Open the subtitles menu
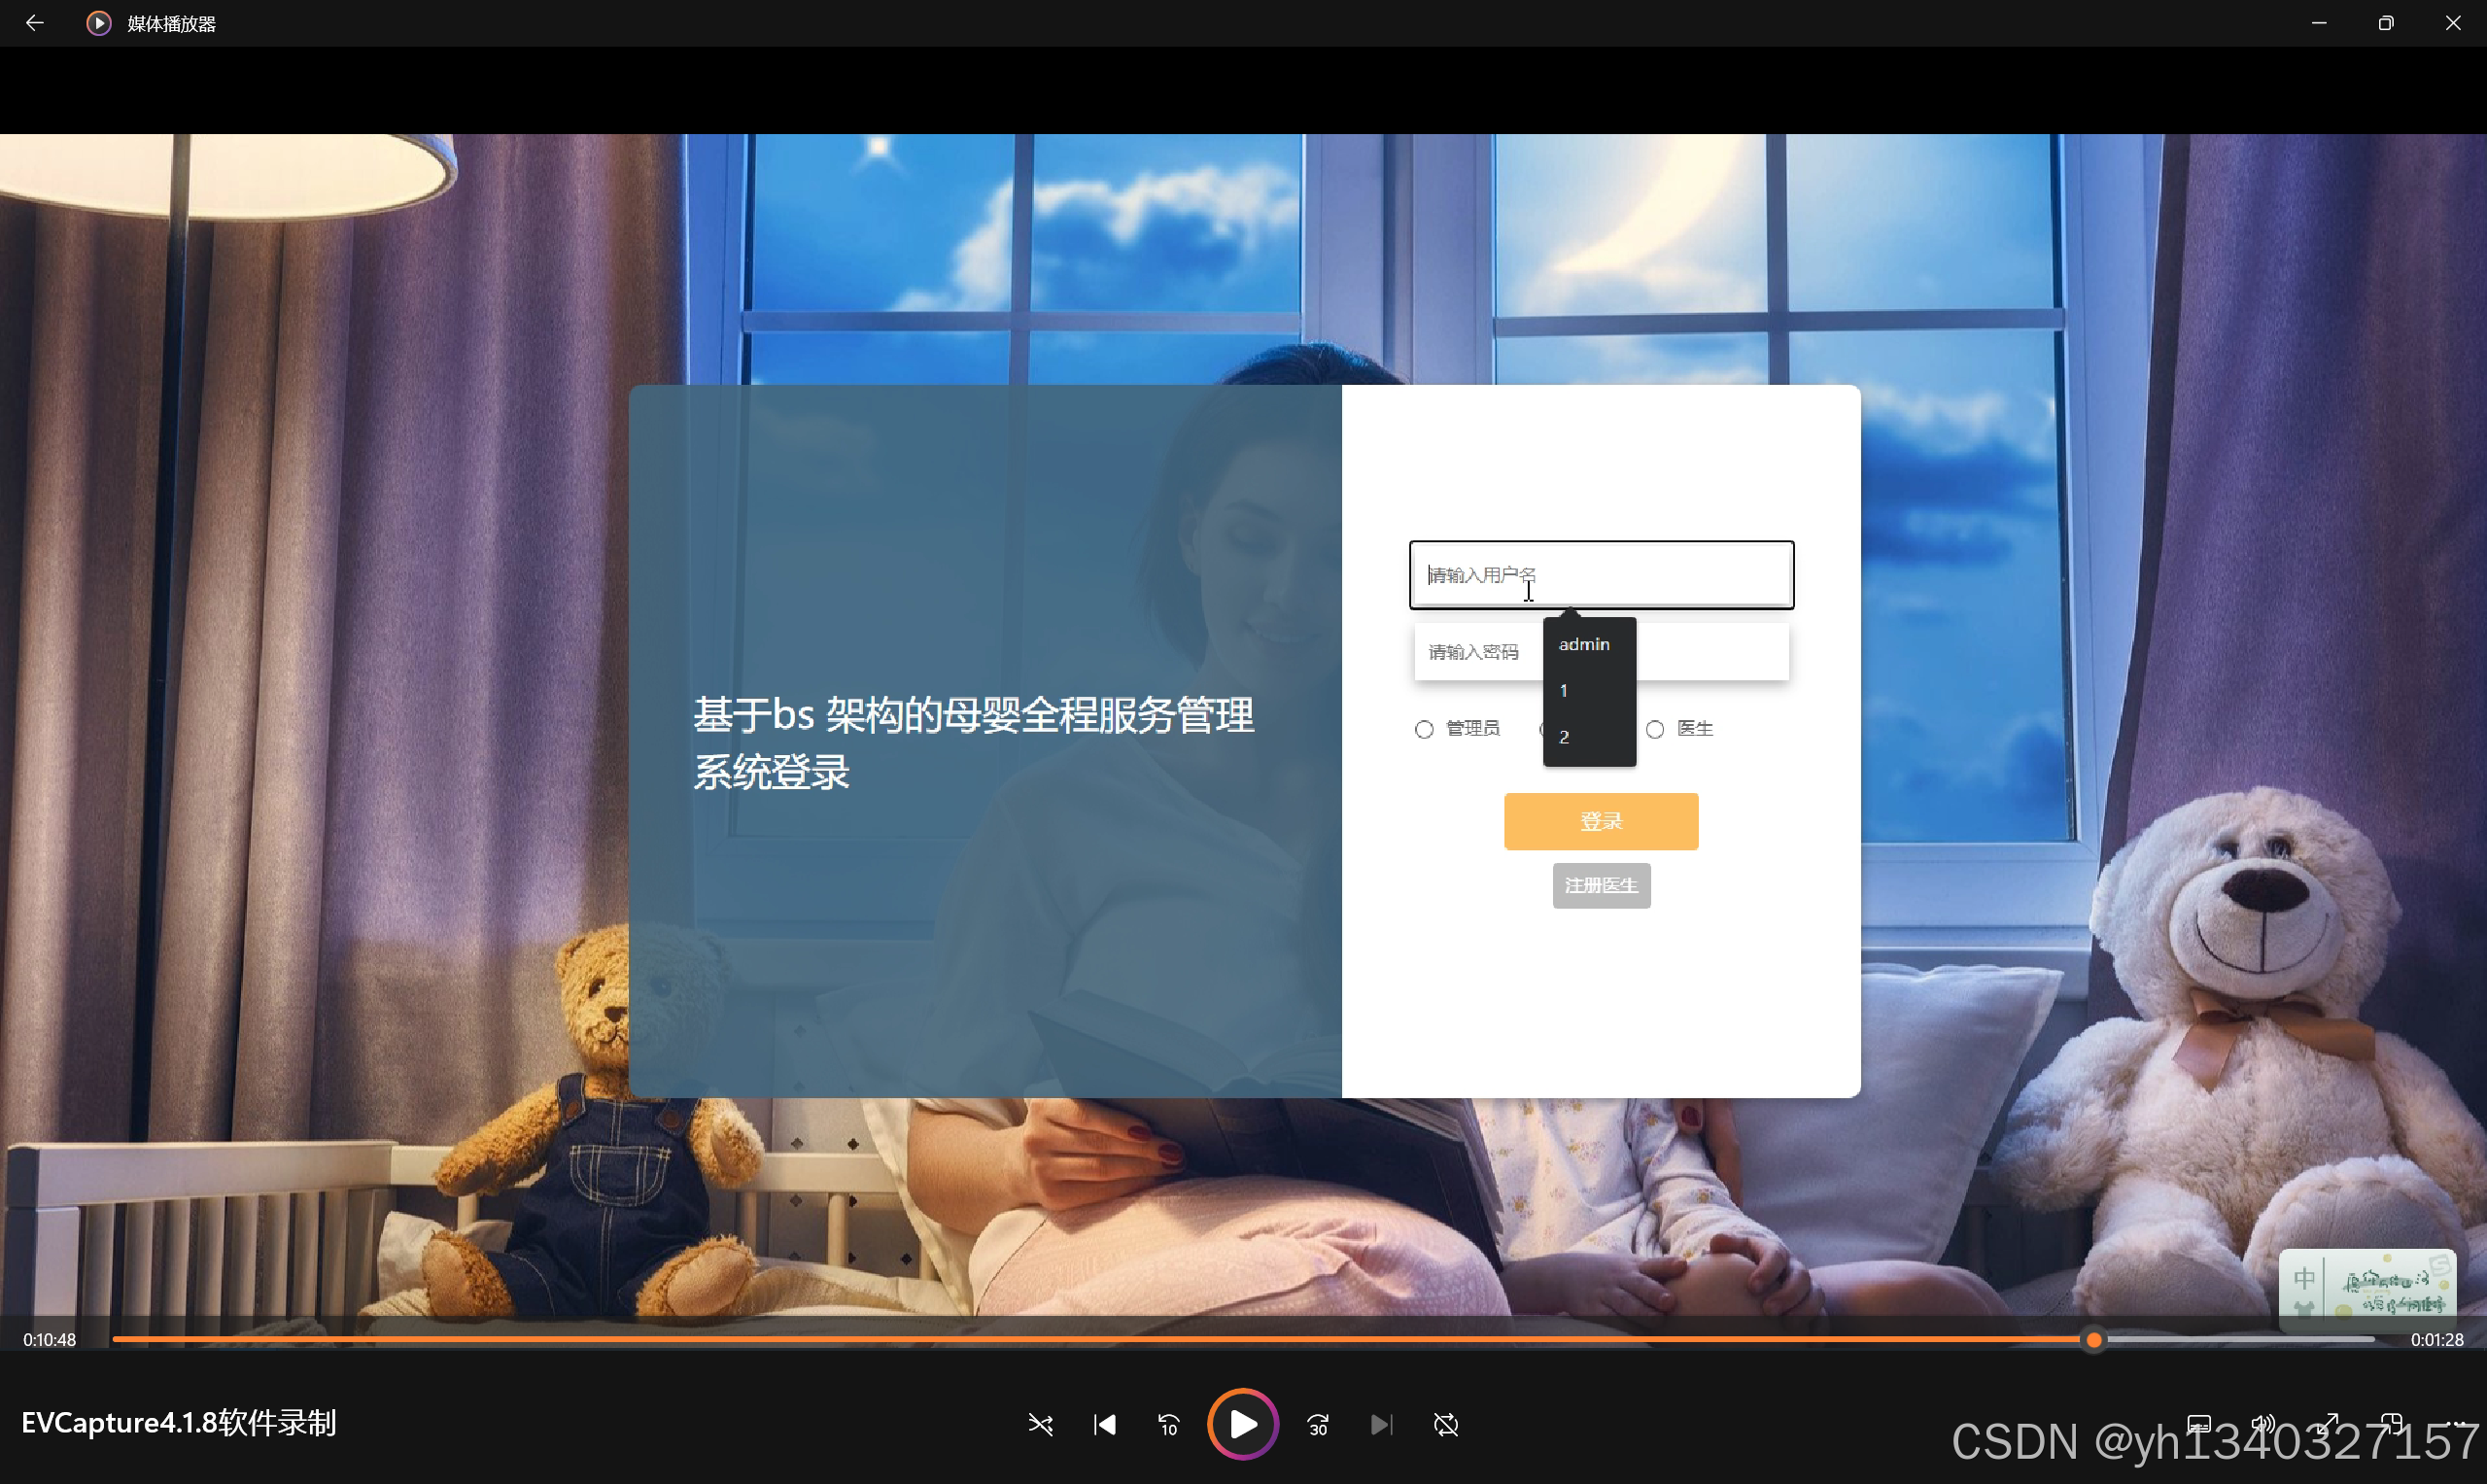This screenshot has width=2487, height=1484. coord(2199,1423)
